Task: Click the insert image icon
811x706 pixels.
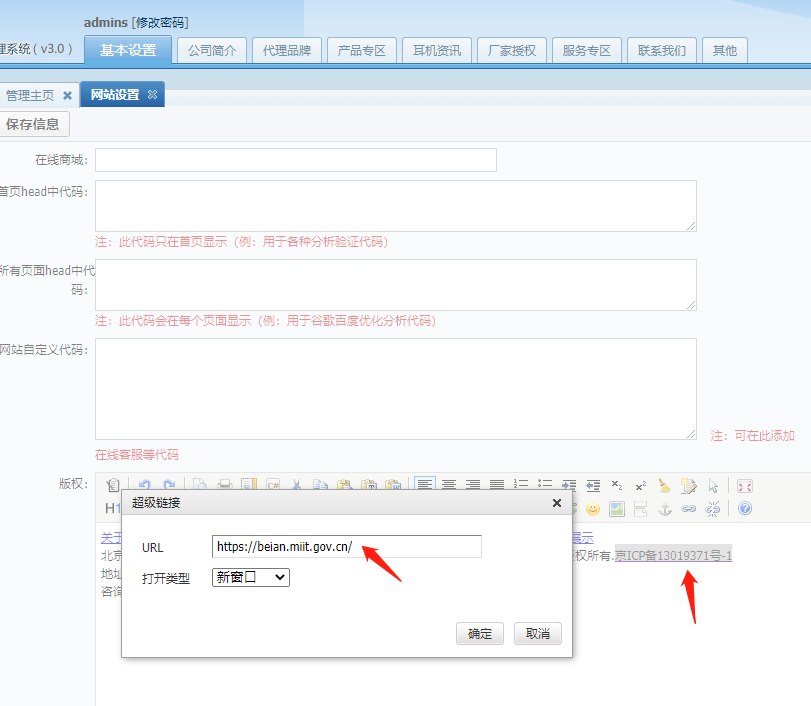Action: click(617, 509)
